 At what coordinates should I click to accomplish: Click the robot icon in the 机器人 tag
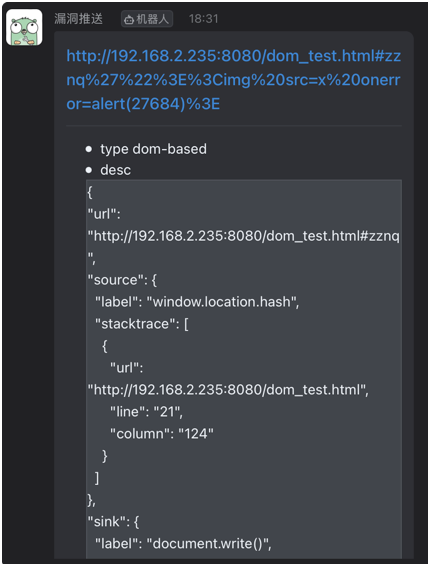tap(129, 19)
